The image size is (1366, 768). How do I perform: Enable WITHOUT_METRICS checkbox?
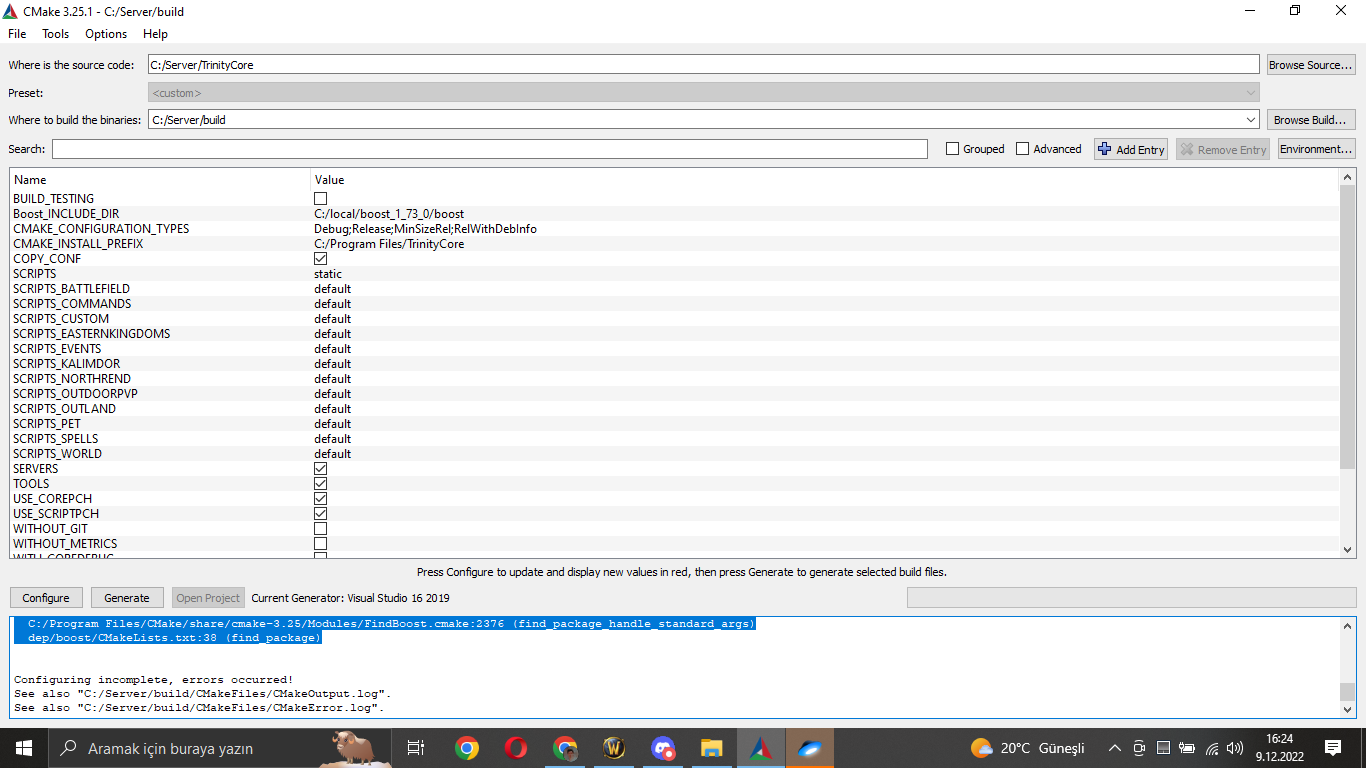pyautogui.click(x=321, y=544)
